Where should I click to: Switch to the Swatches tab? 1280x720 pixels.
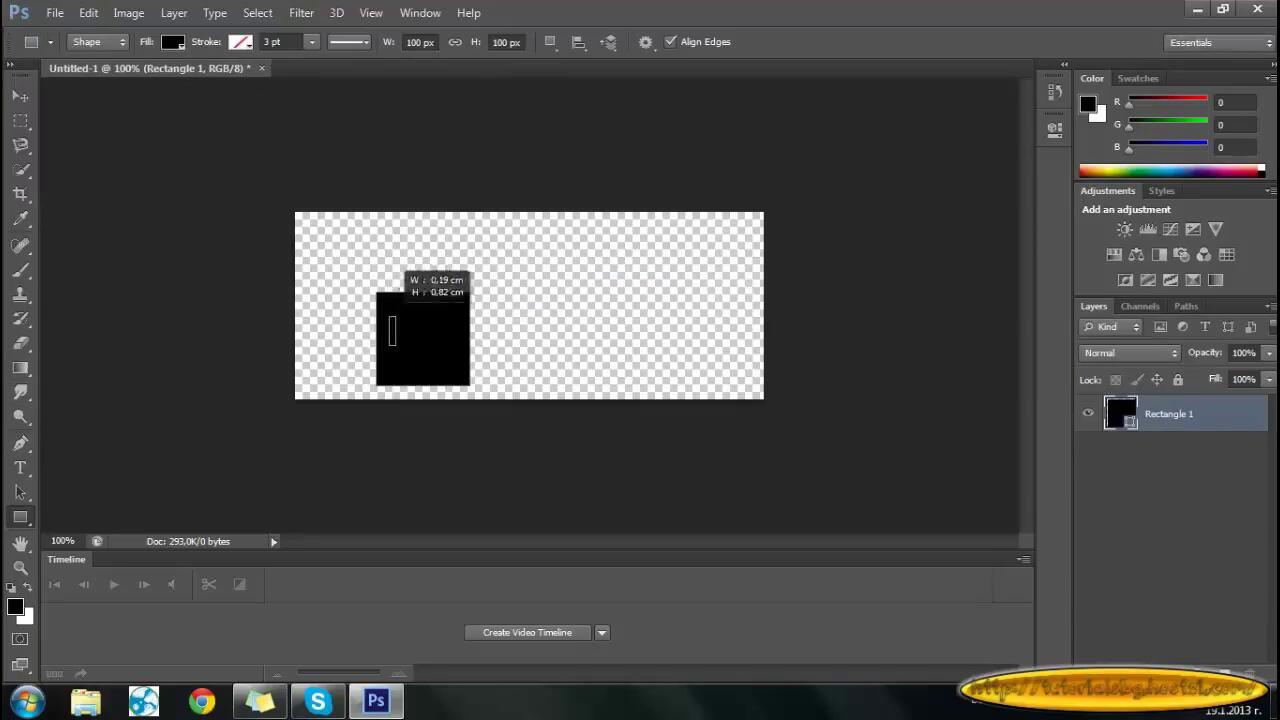coord(1138,78)
